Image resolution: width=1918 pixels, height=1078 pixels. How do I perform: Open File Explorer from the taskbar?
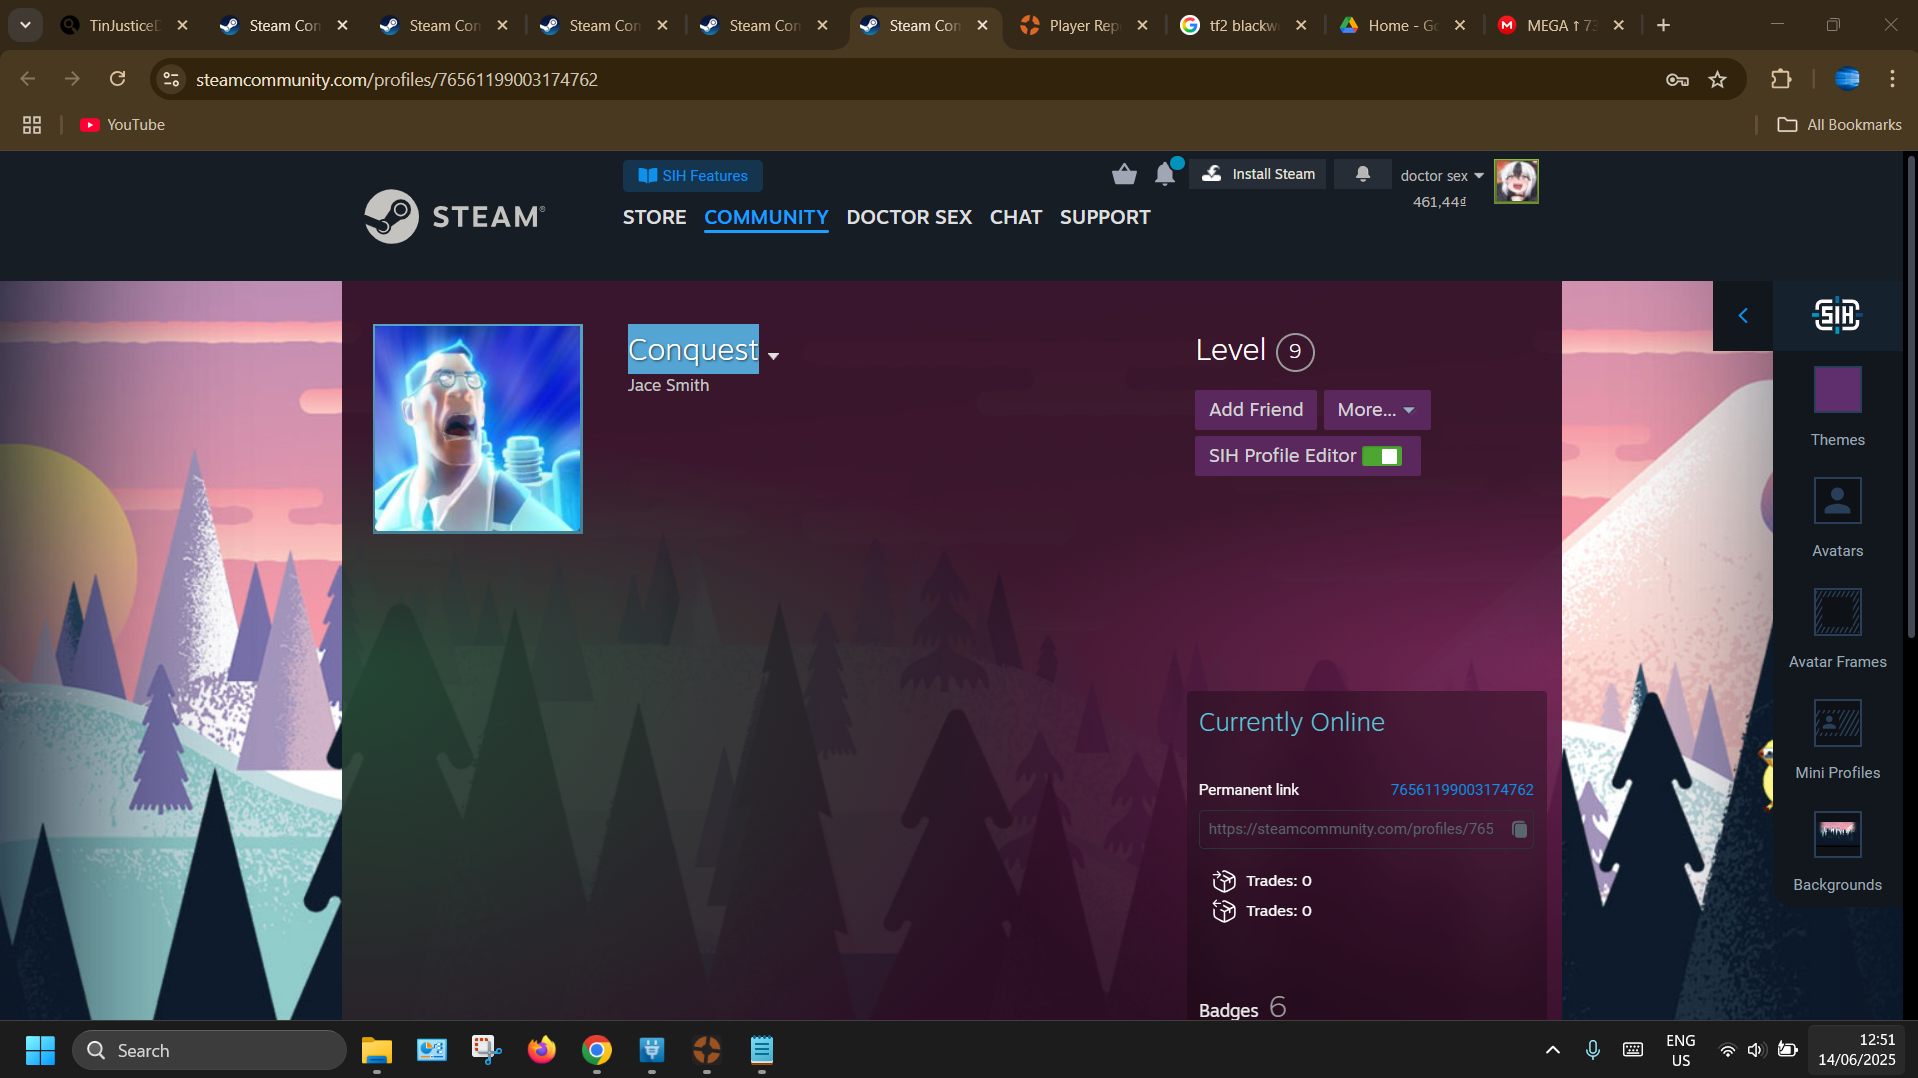click(x=377, y=1051)
